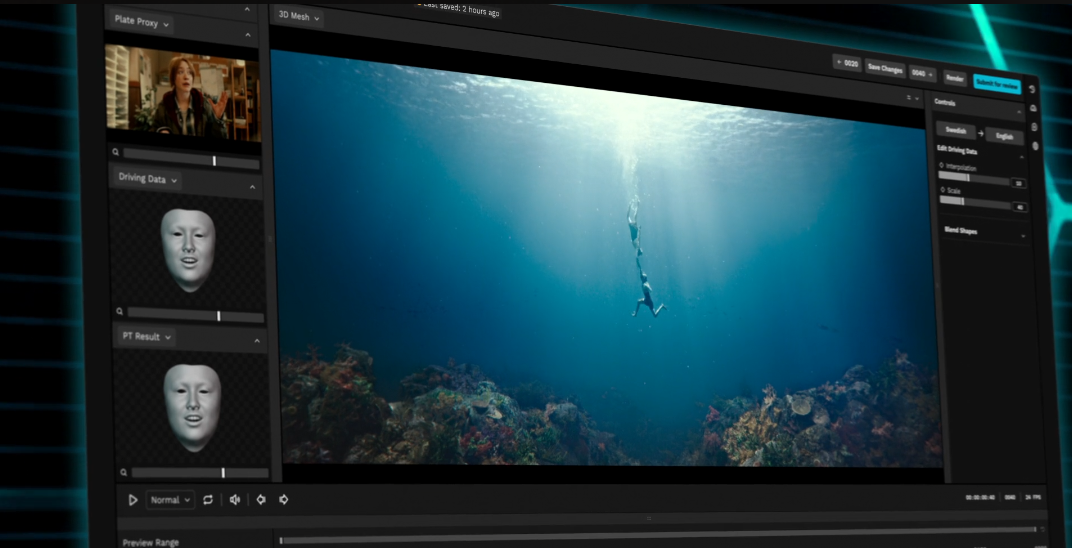The image size is (1072, 548).
Task: Click the Preview Range label
Action: point(150,543)
